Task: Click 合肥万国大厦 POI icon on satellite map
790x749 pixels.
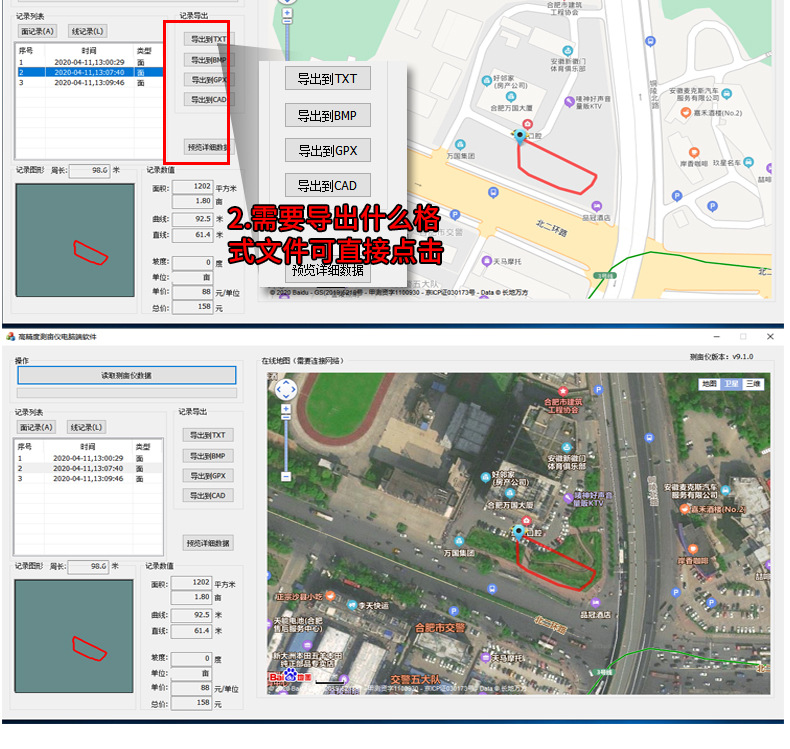Action: 510,493
